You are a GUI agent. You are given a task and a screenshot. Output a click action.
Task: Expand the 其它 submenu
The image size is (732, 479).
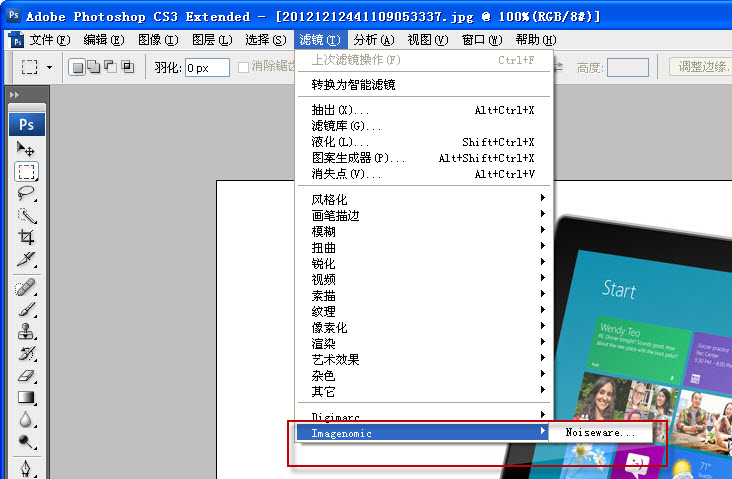[x=424, y=392]
